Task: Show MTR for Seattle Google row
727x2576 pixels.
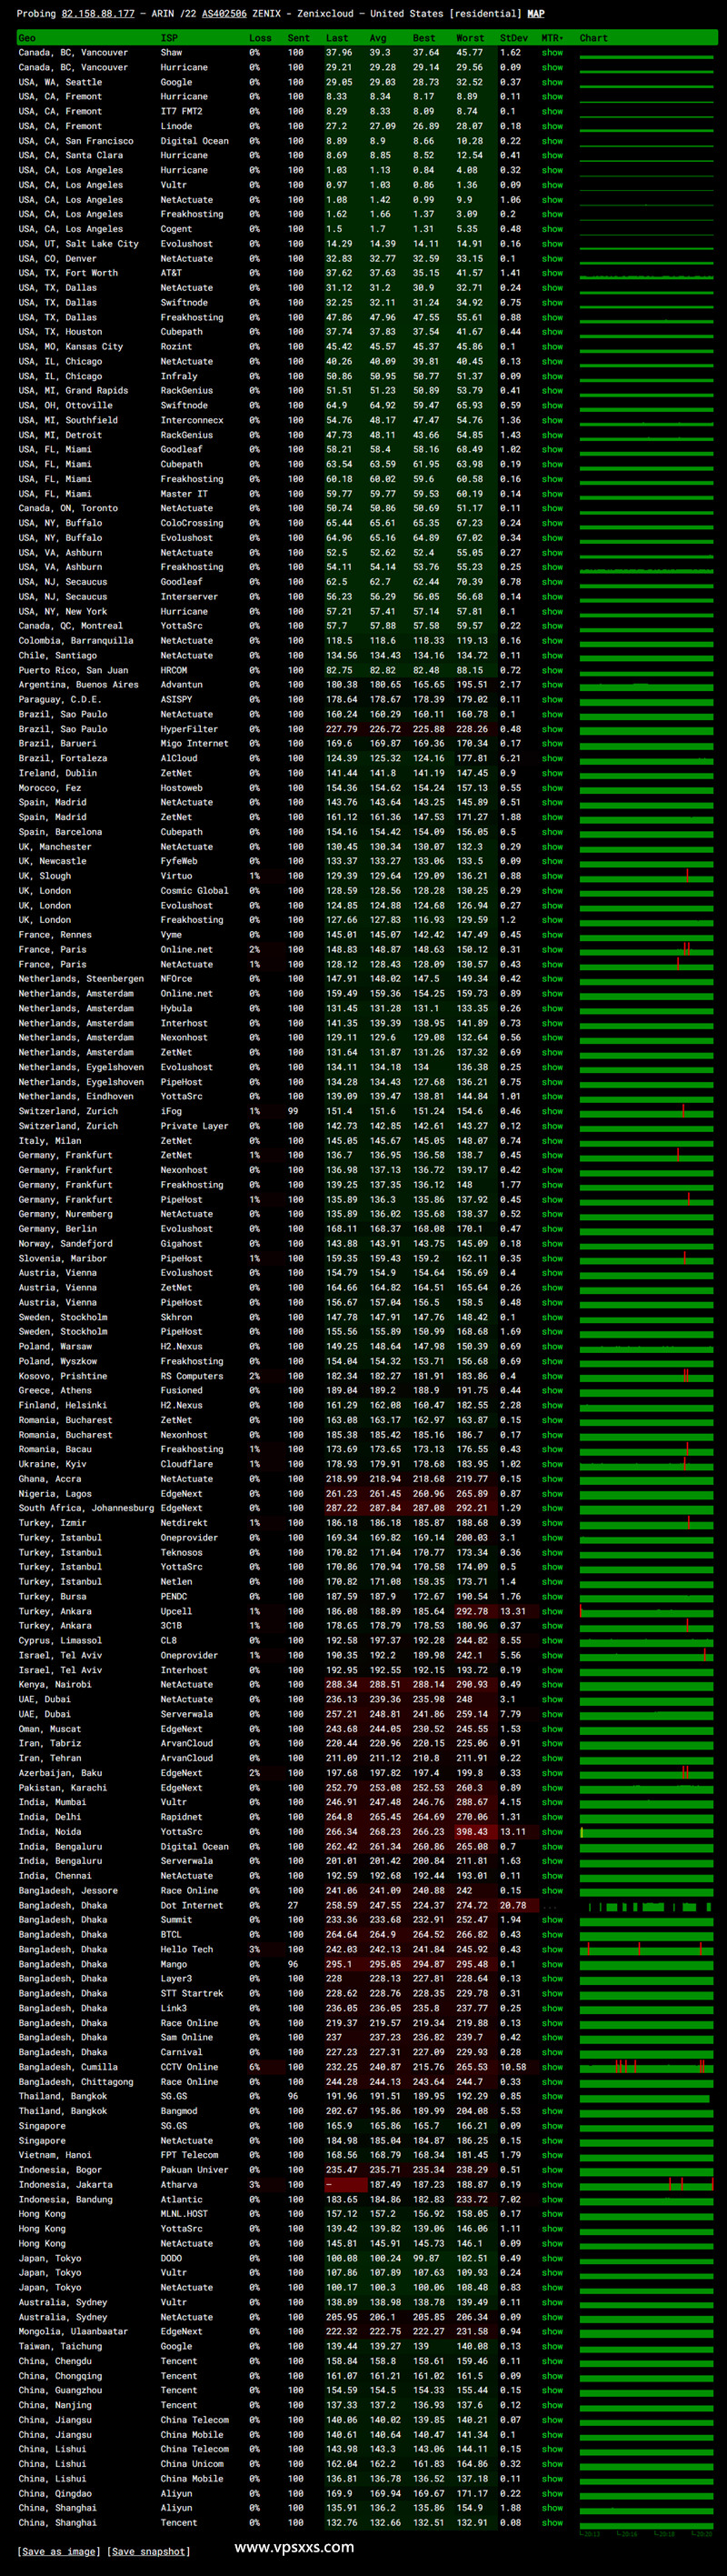Action: tap(552, 82)
